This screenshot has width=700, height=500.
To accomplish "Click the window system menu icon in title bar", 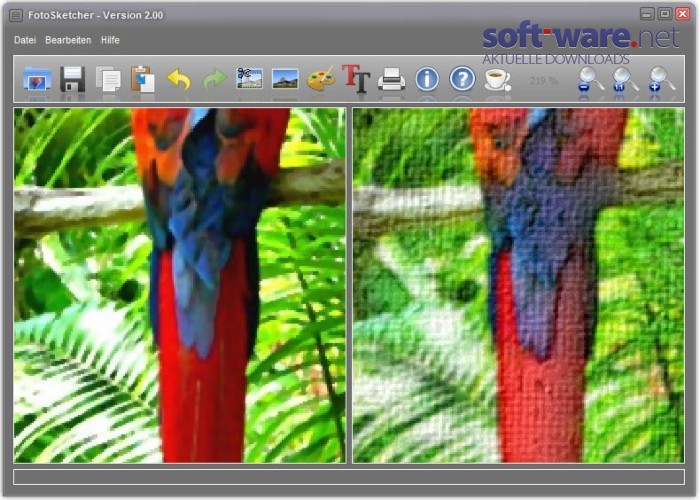I will pyautogui.click(x=16, y=16).
